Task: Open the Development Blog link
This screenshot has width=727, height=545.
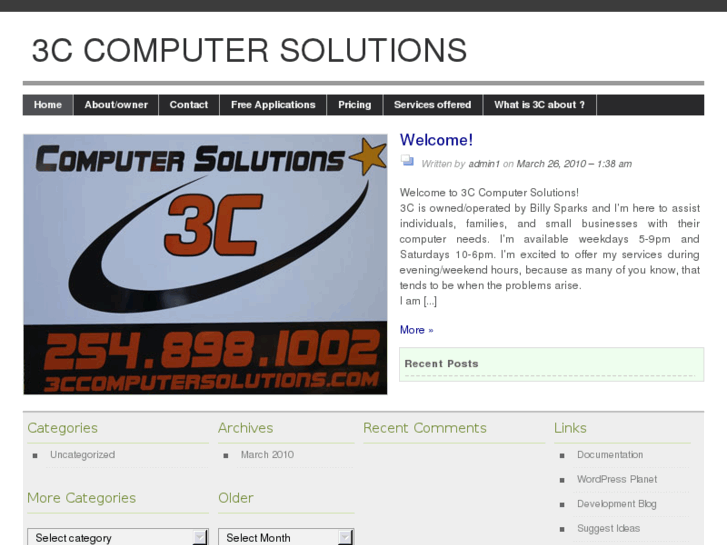Action: [617, 504]
